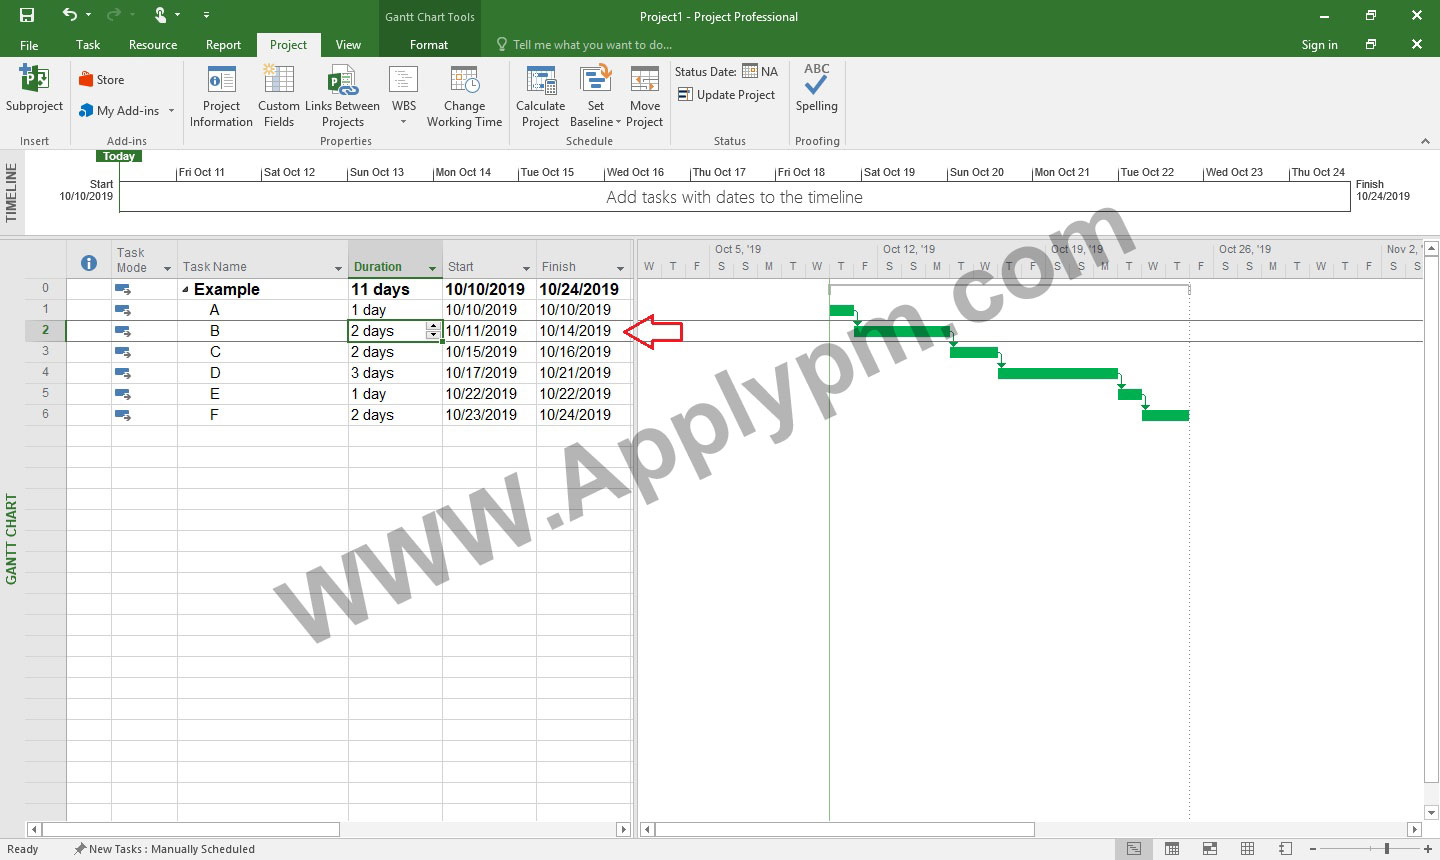Switch to Report view icon in status bar
Image resolution: width=1440 pixels, height=860 pixels.
coord(1286,849)
